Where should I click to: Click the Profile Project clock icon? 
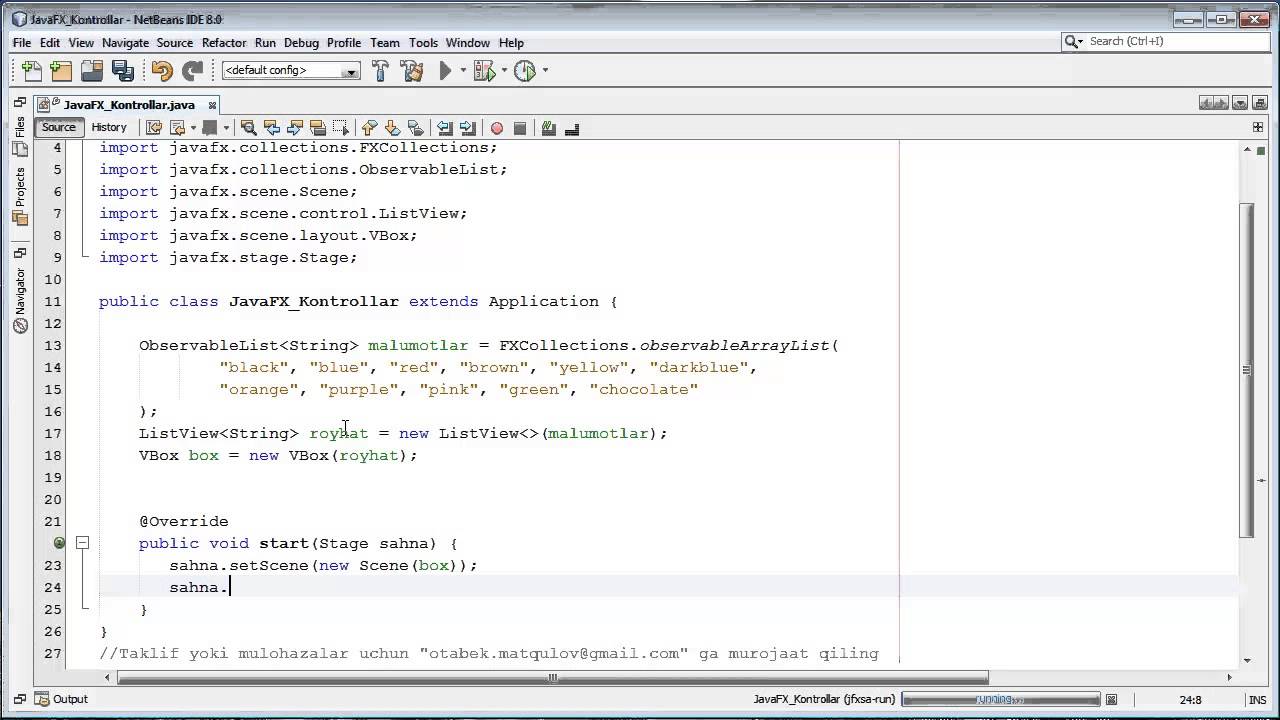(524, 70)
